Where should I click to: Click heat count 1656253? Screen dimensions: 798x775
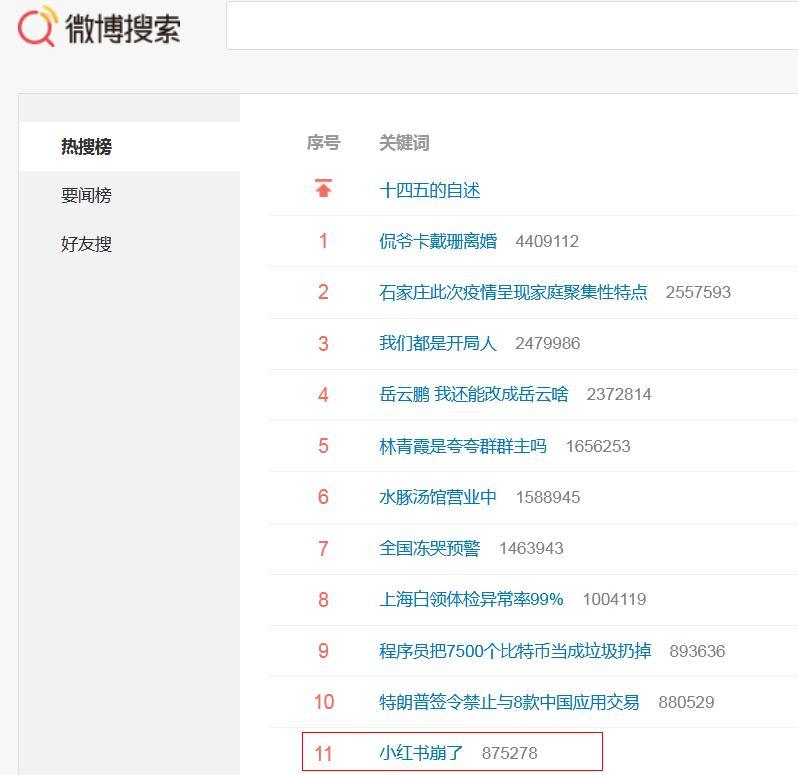click(598, 446)
